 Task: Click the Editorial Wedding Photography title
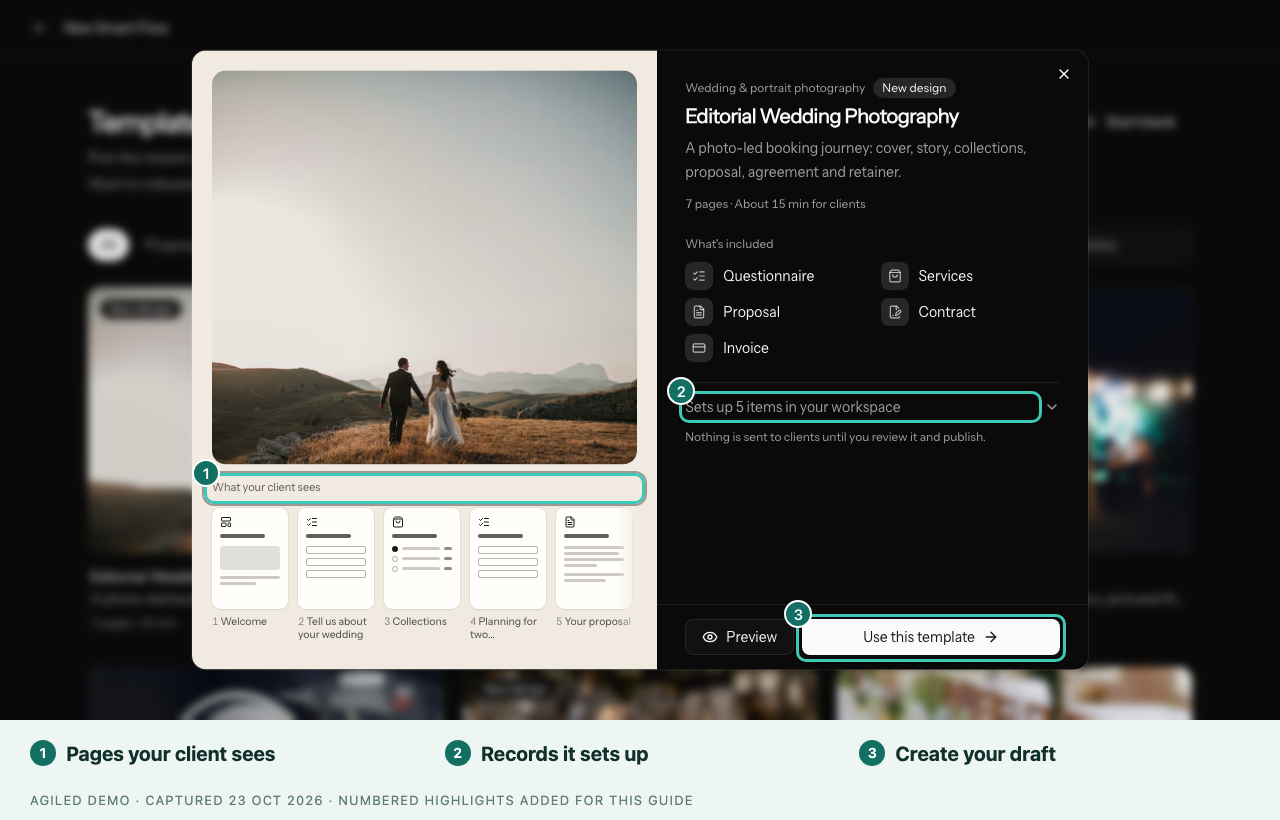point(822,116)
